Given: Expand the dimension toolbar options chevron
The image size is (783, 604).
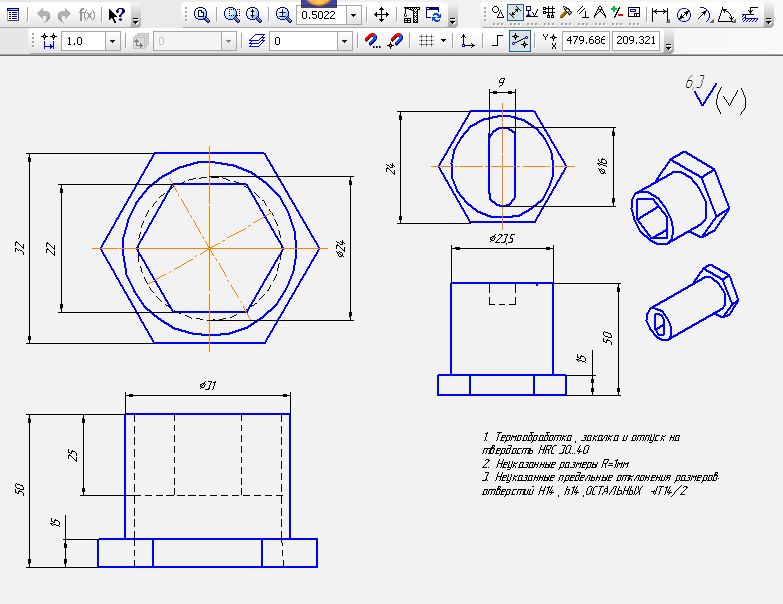Looking at the screenshot, I should tap(769, 18).
